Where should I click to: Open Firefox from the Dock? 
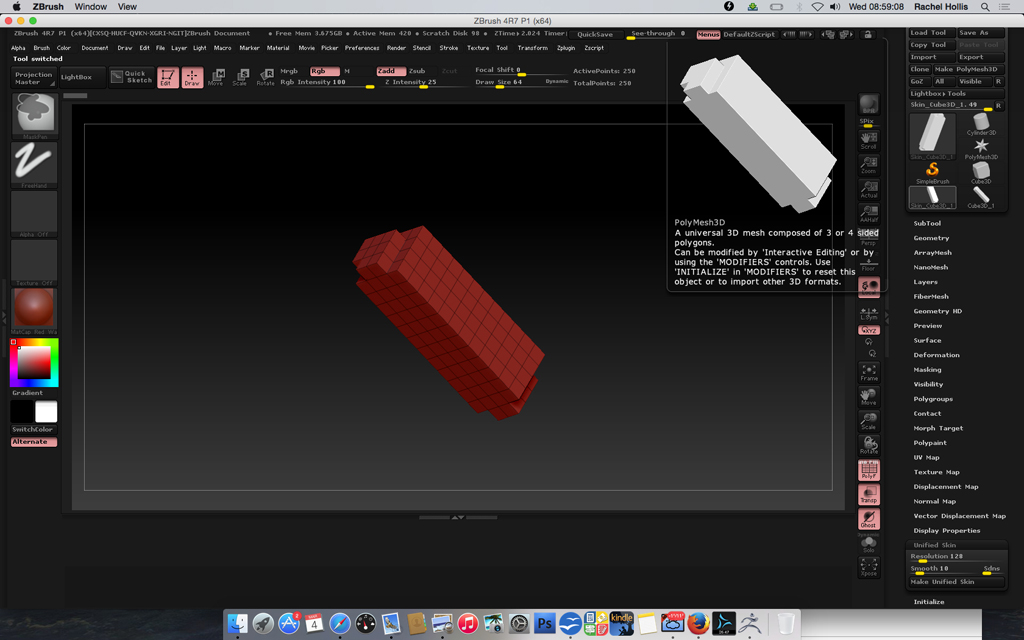(x=698, y=624)
